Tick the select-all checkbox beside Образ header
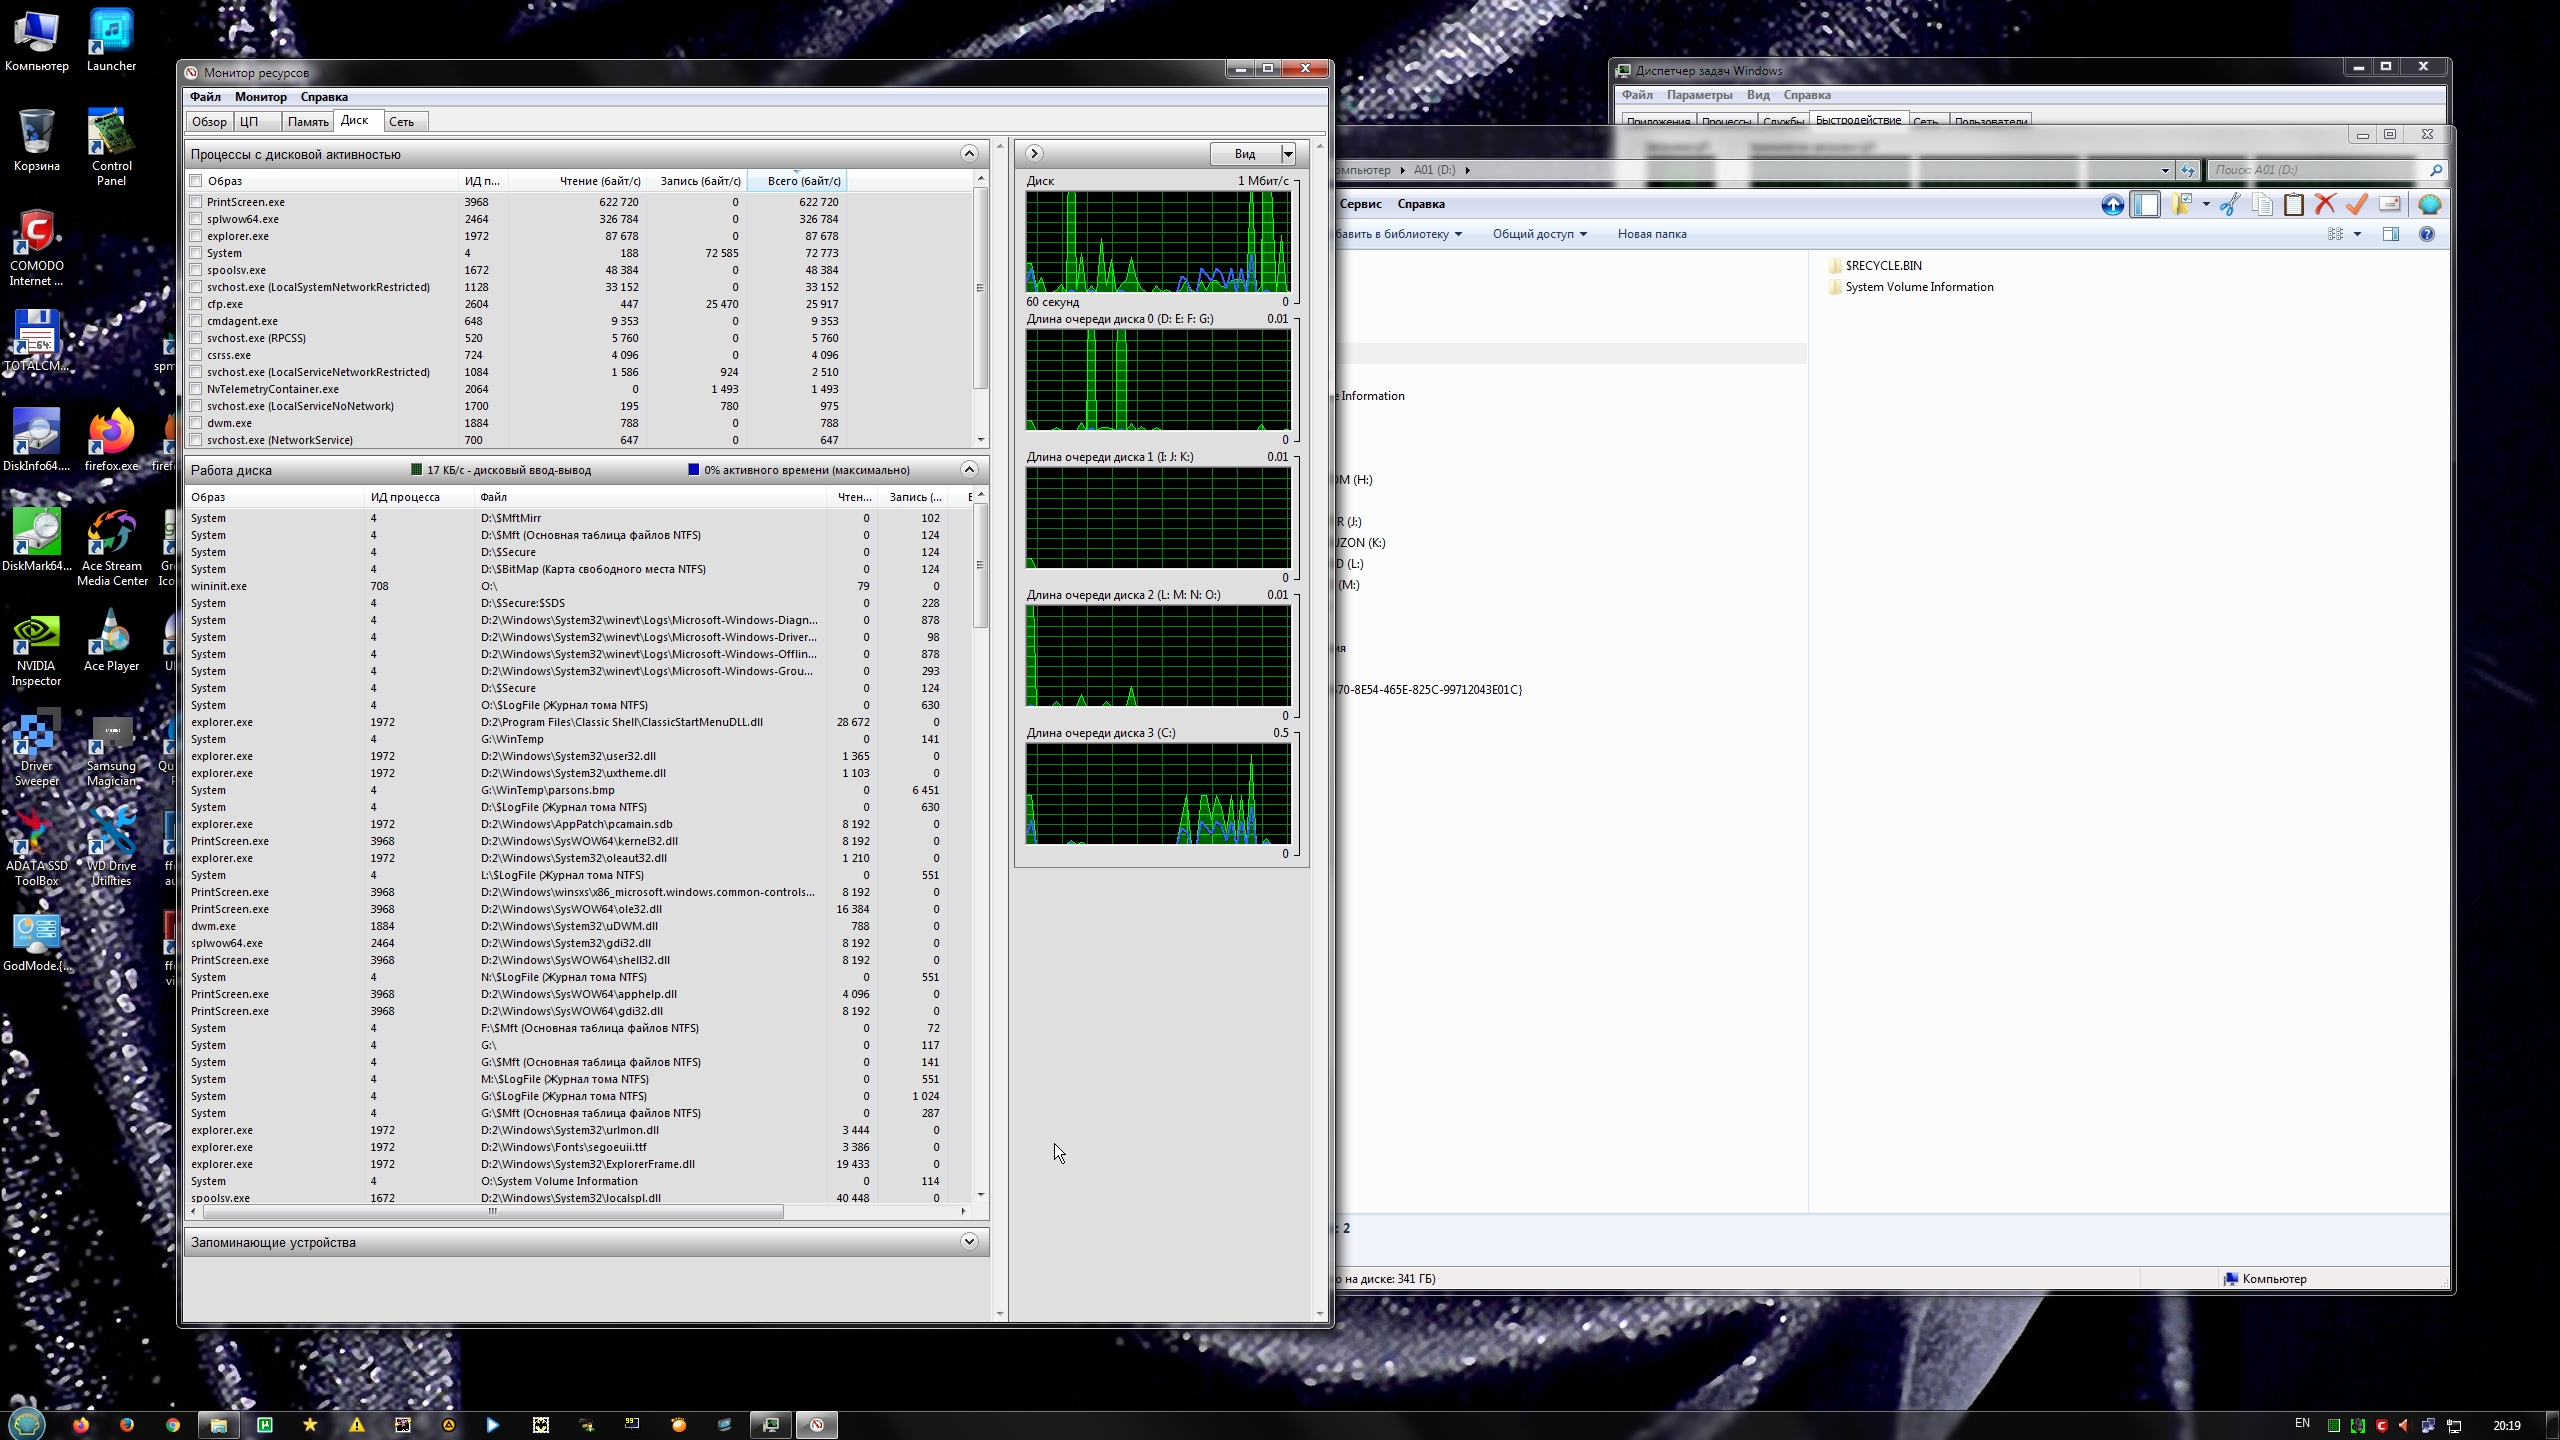 point(196,181)
